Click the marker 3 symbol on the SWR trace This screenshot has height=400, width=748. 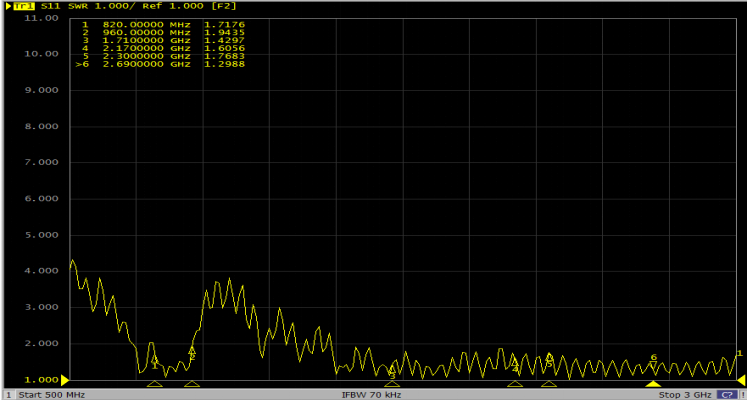pyautogui.click(x=392, y=372)
